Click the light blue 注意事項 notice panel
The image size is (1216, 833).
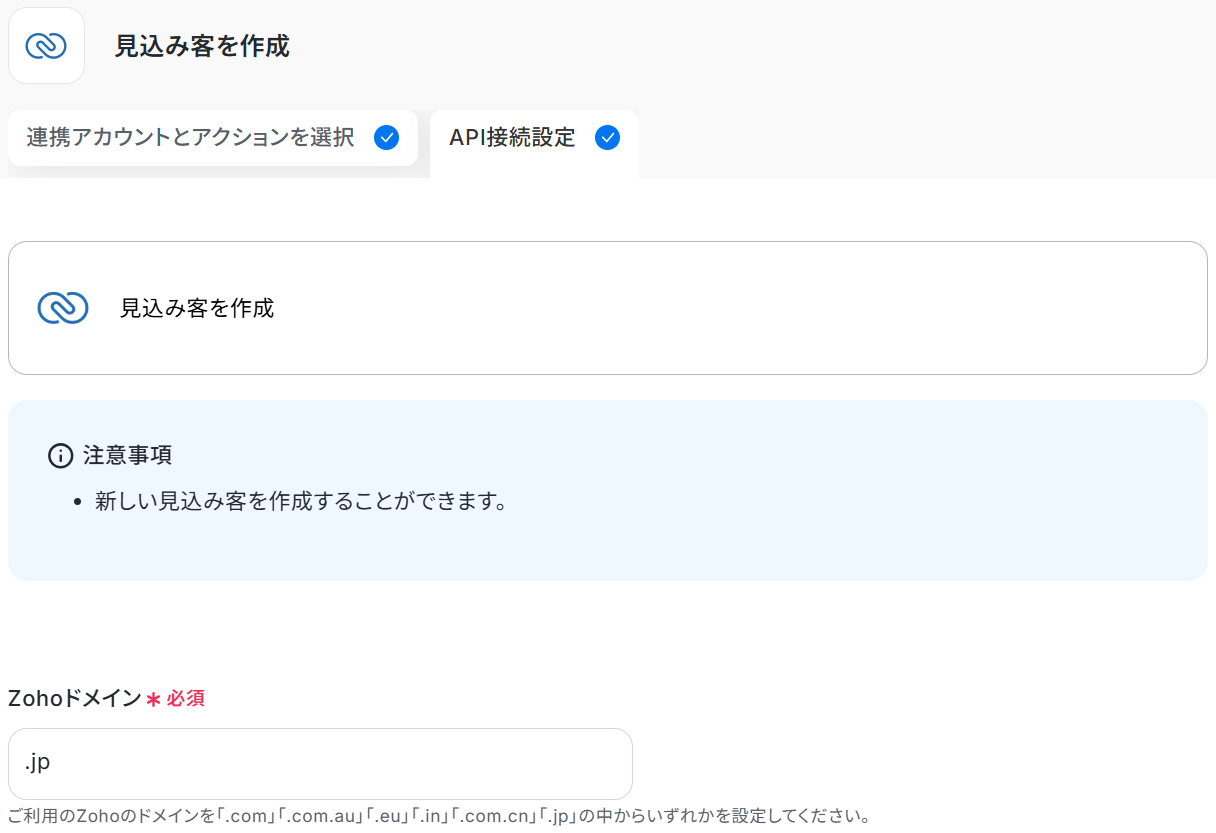[x=608, y=490]
